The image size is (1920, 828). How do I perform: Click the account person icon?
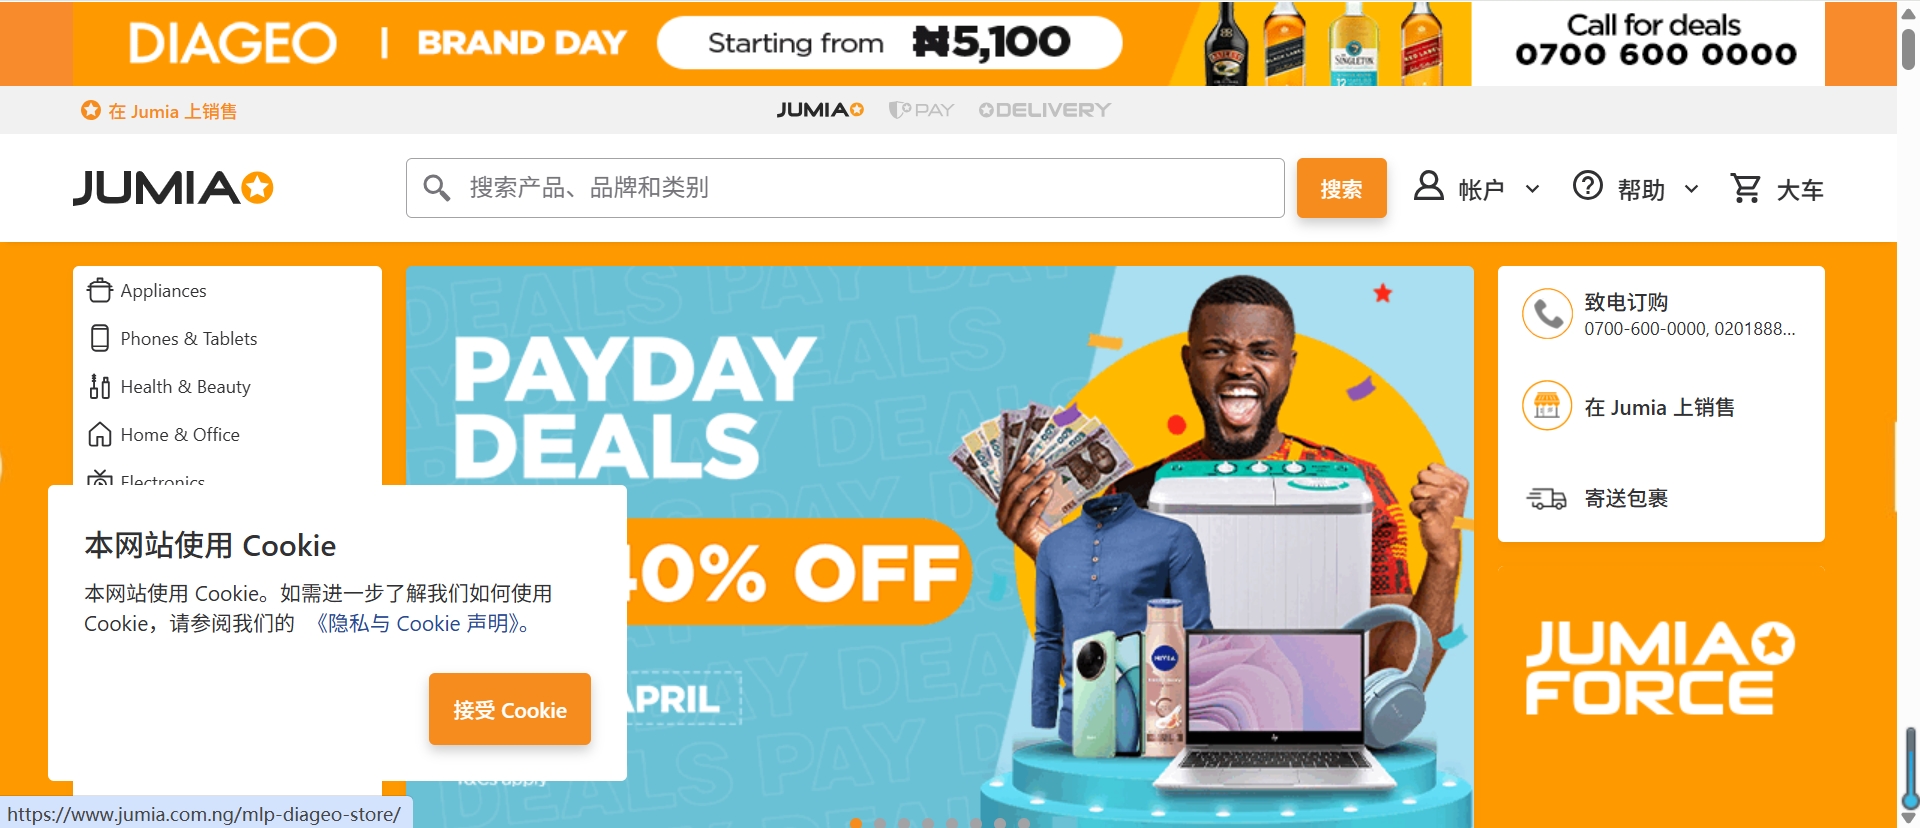tap(1429, 186)
